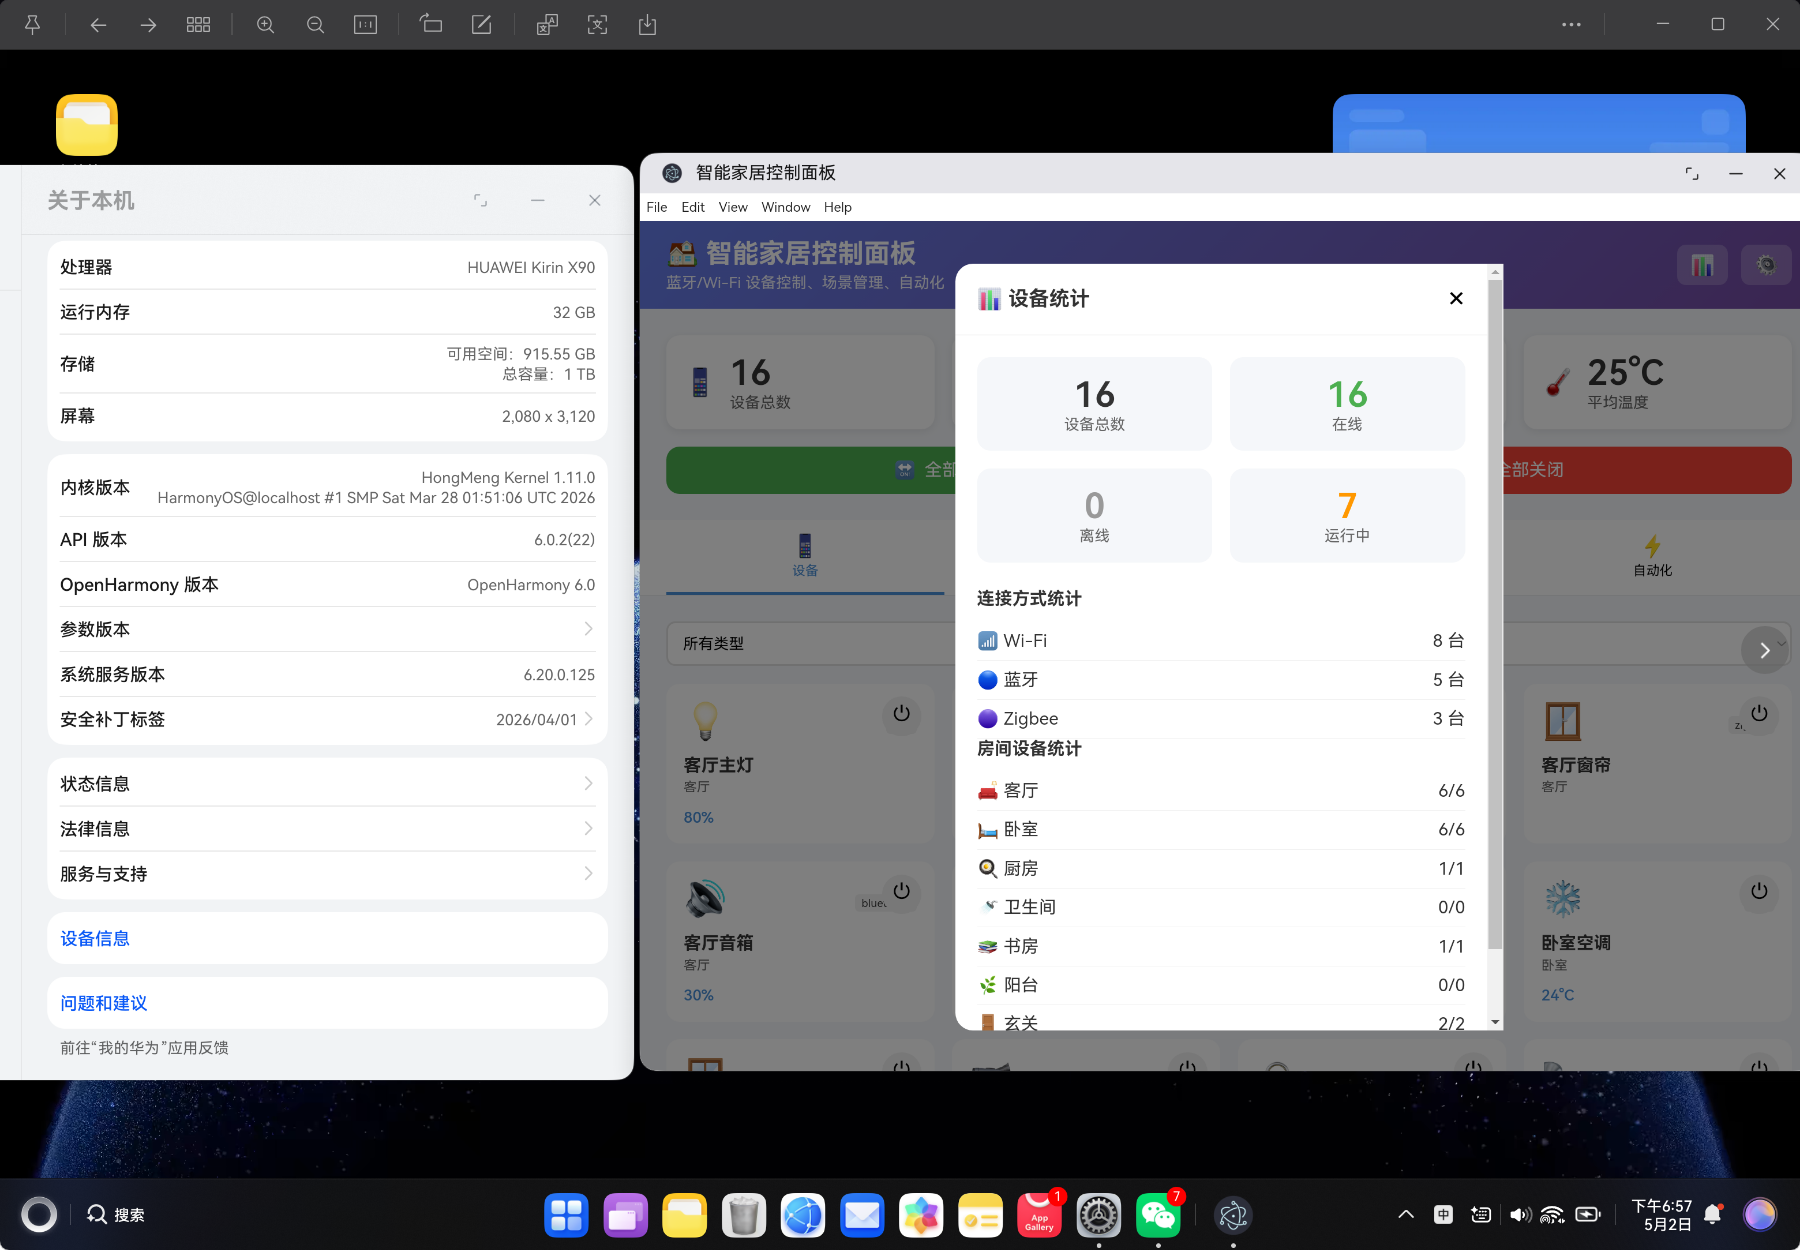Screen dimensions: 1800x1250
Task: Expand the 服务与支持 row
Action: tap(327, 874)
